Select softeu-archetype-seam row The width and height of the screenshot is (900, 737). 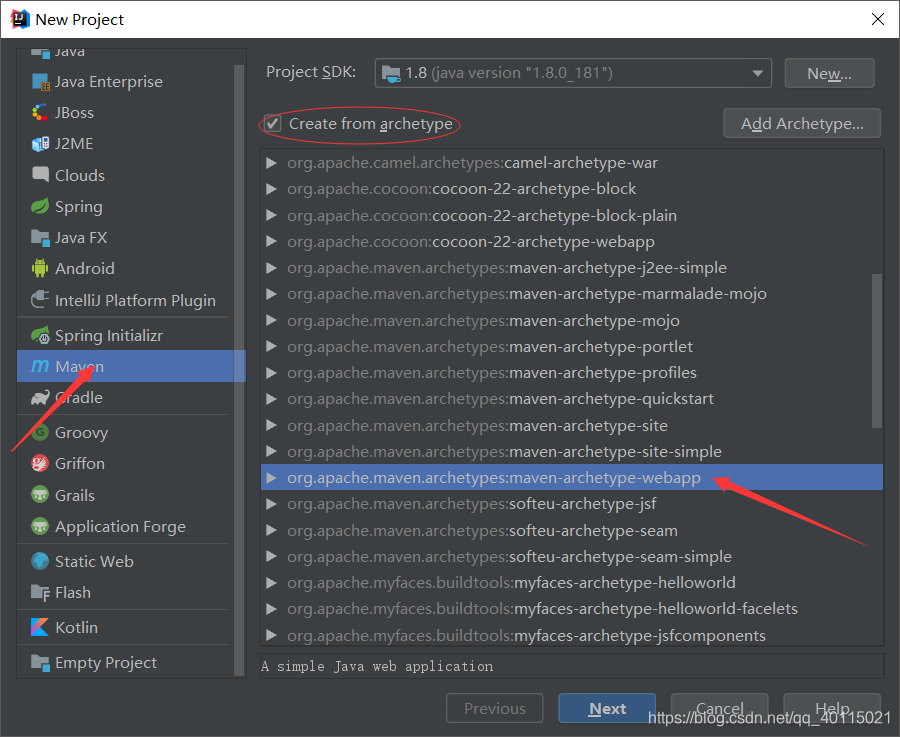572,530
